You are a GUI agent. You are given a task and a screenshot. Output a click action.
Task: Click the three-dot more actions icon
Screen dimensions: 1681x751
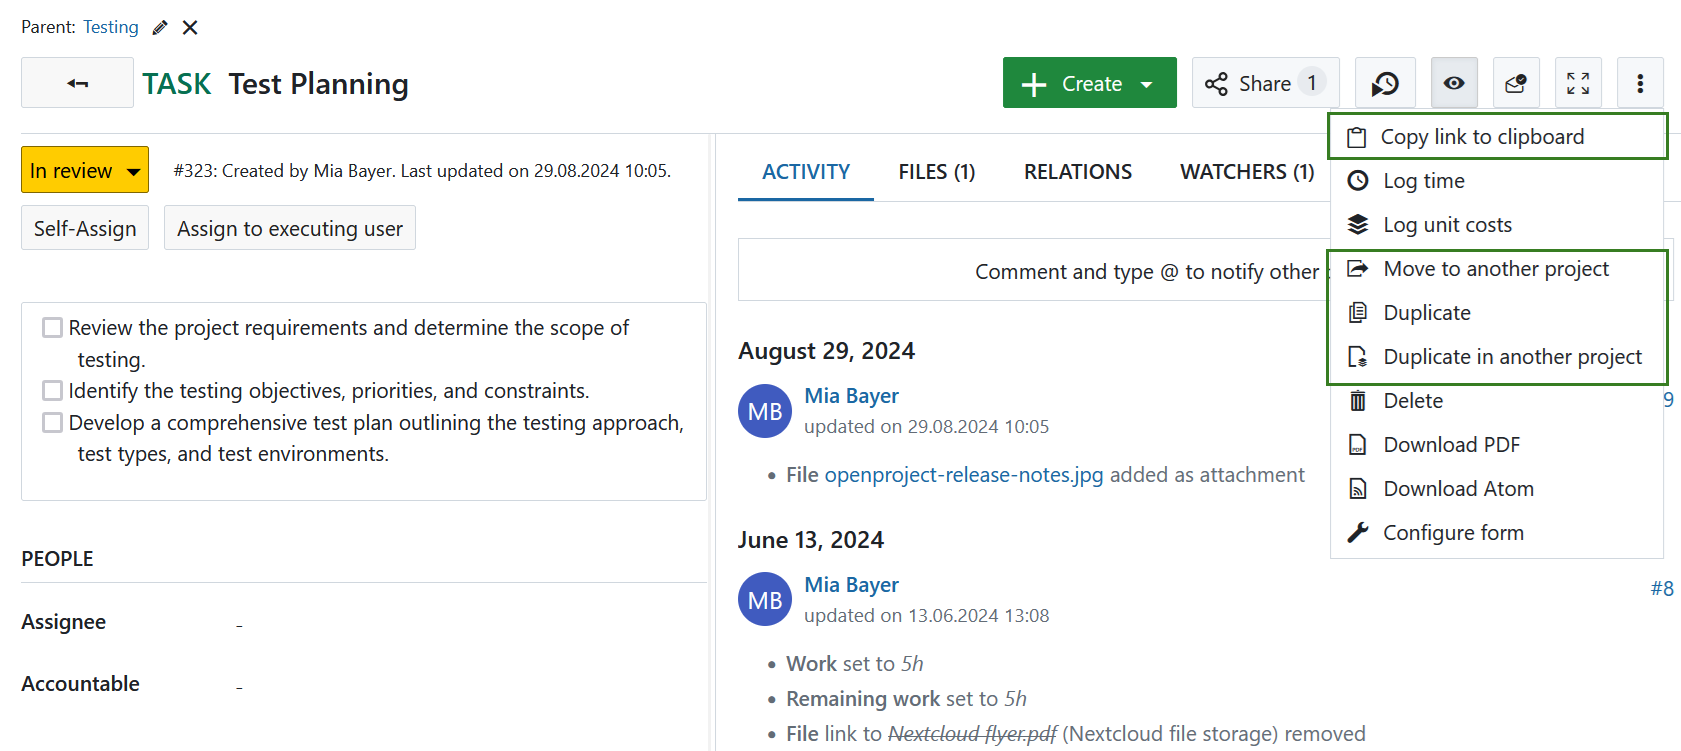tap(1640, 83)
